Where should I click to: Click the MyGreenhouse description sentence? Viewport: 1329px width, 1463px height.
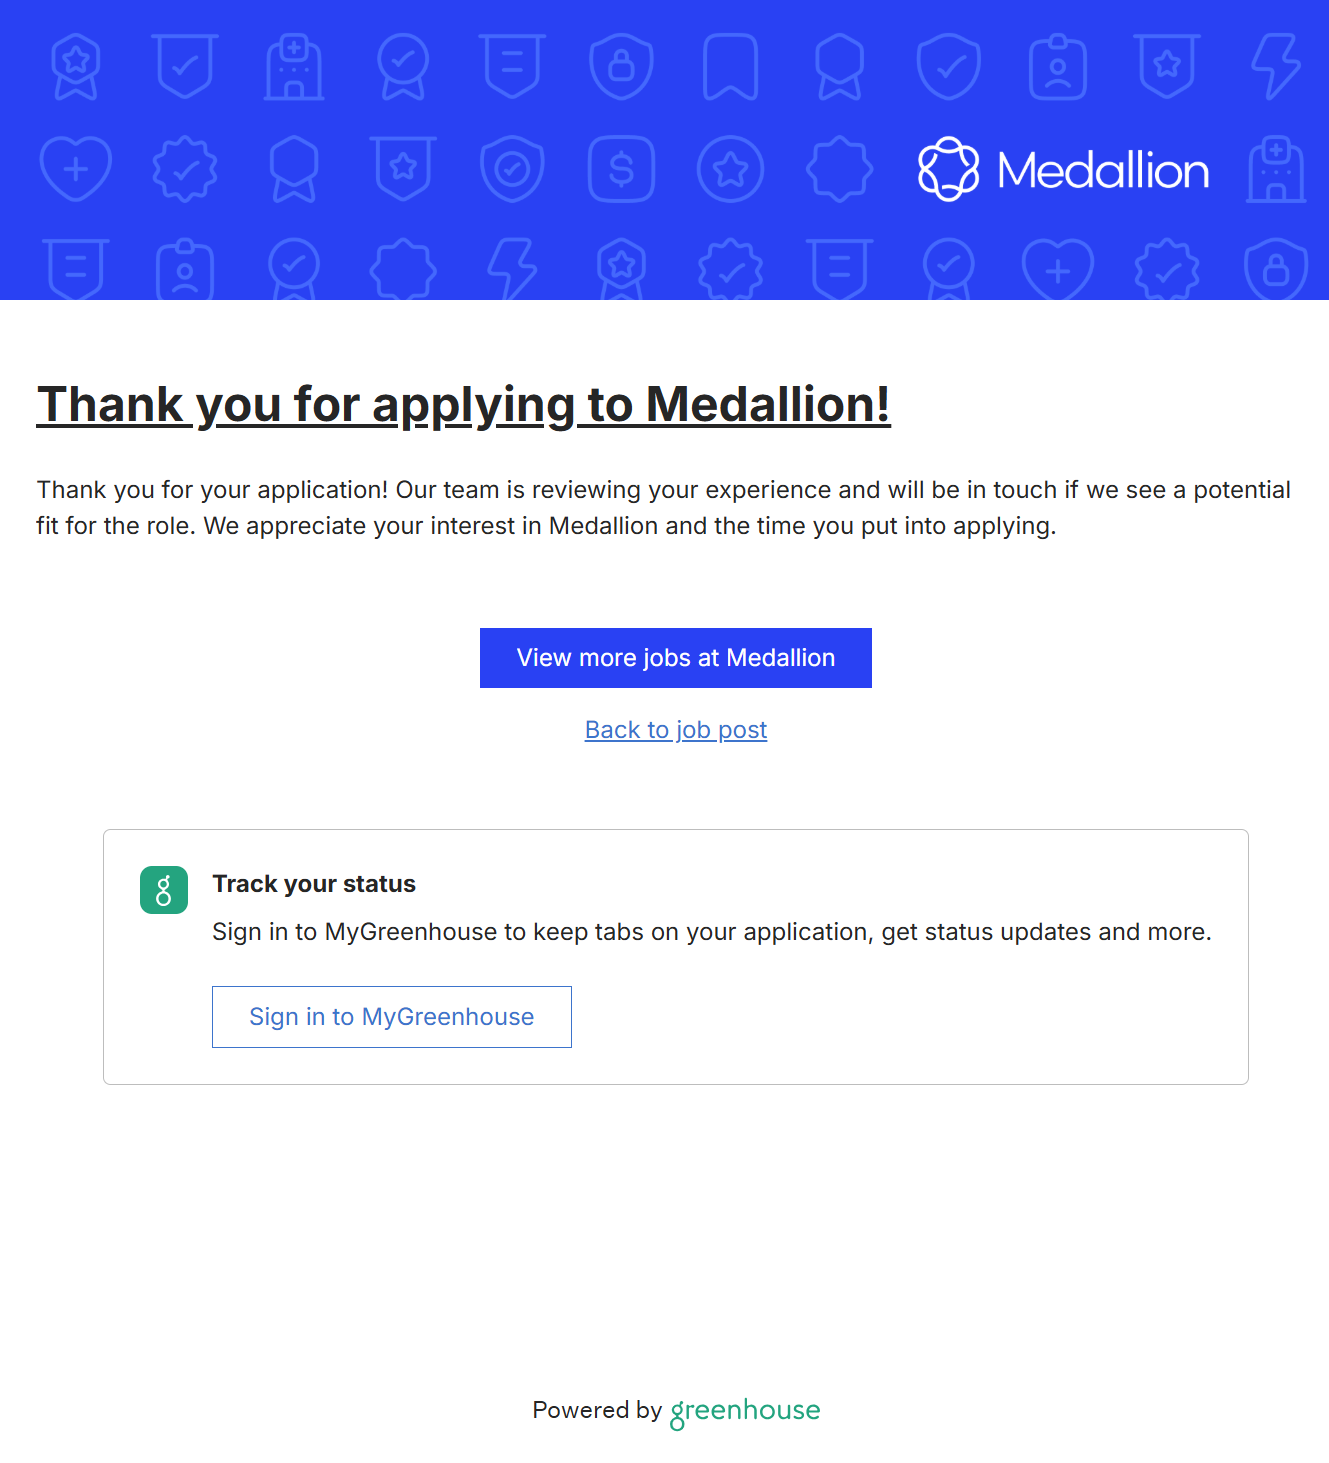click(711, 932)
